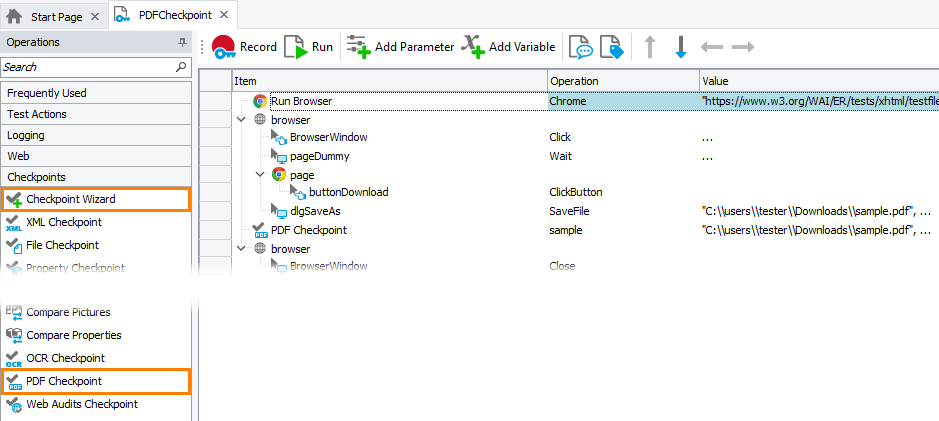The height and width of the screenshot is (421, 939).
Task: Click the comment speech bubble toolbar icon
Action: point(580,47)
